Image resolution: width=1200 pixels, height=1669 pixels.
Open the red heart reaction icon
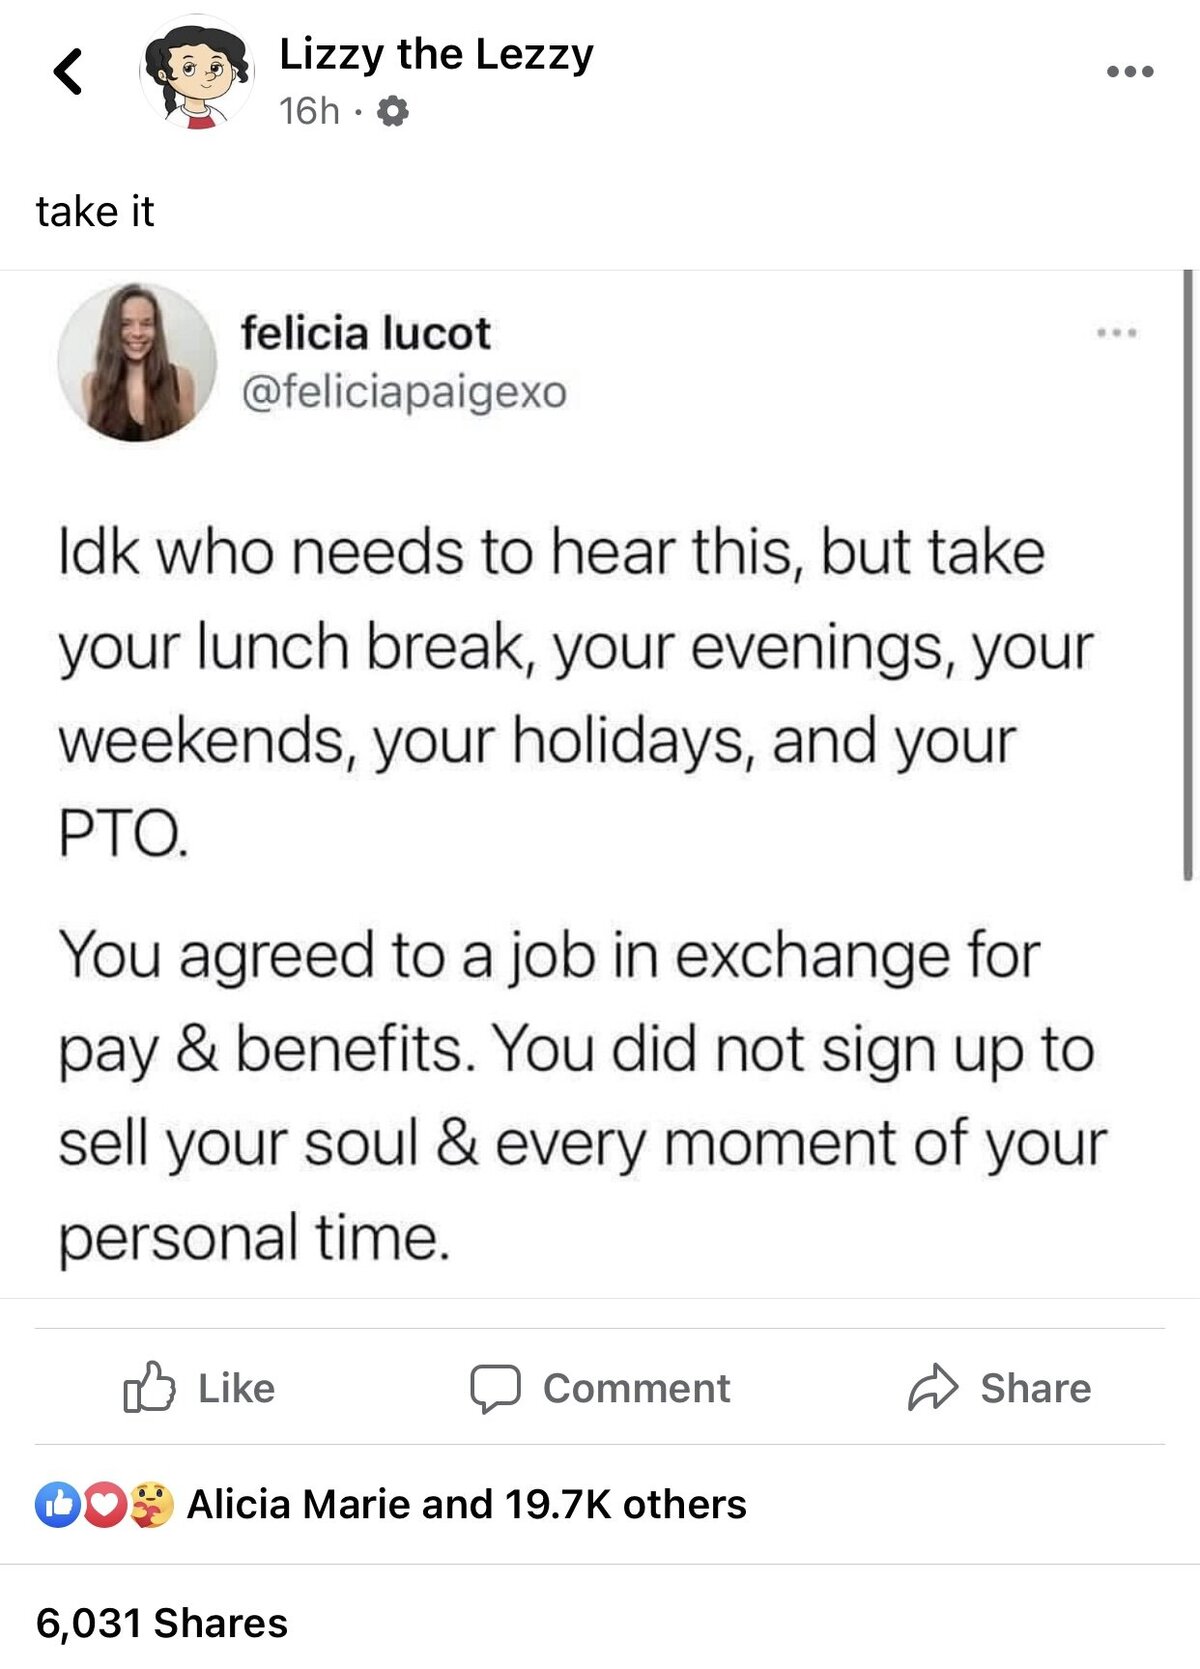click(104, 1505)
